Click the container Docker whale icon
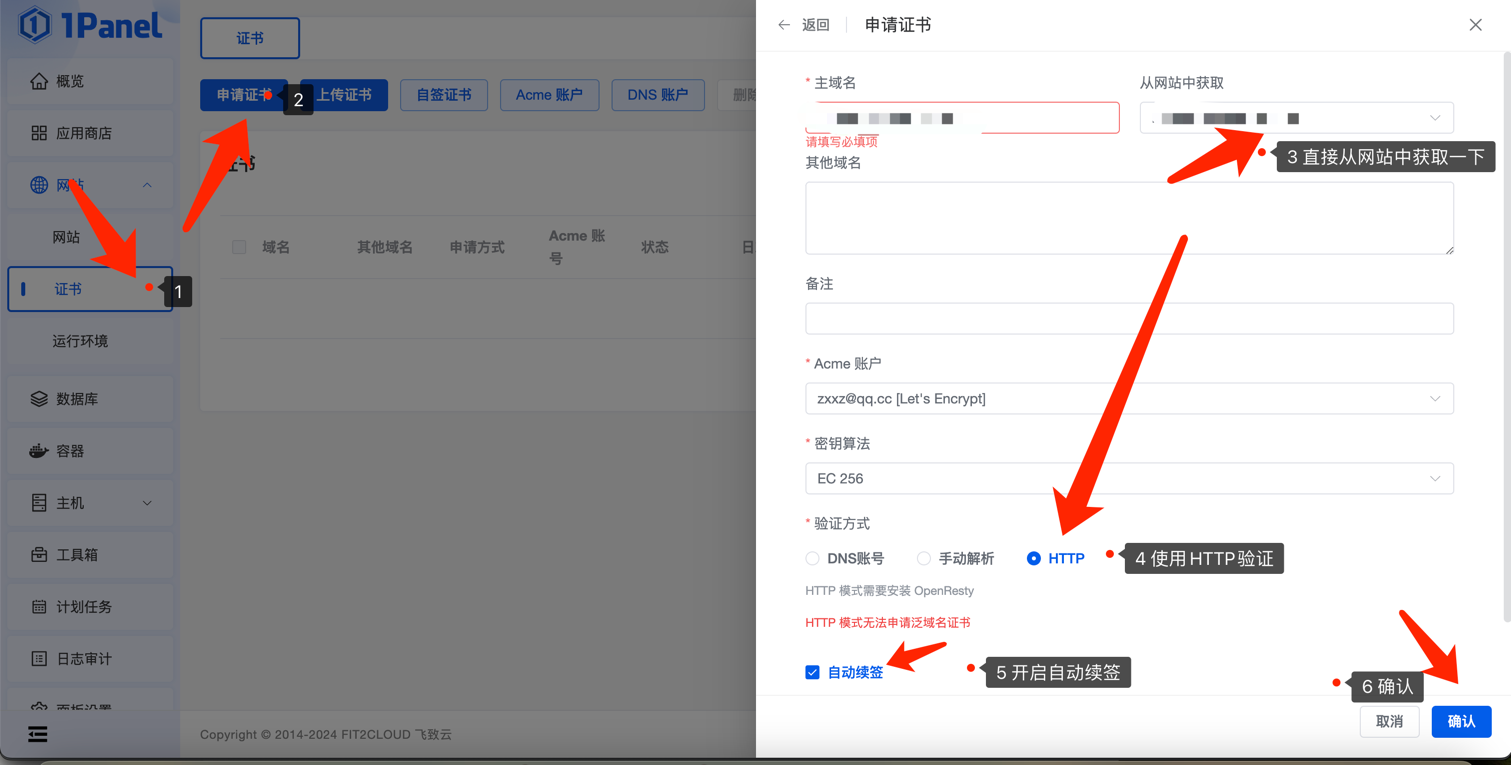Viewport: 1511px width, 765px height. (39, 451)
